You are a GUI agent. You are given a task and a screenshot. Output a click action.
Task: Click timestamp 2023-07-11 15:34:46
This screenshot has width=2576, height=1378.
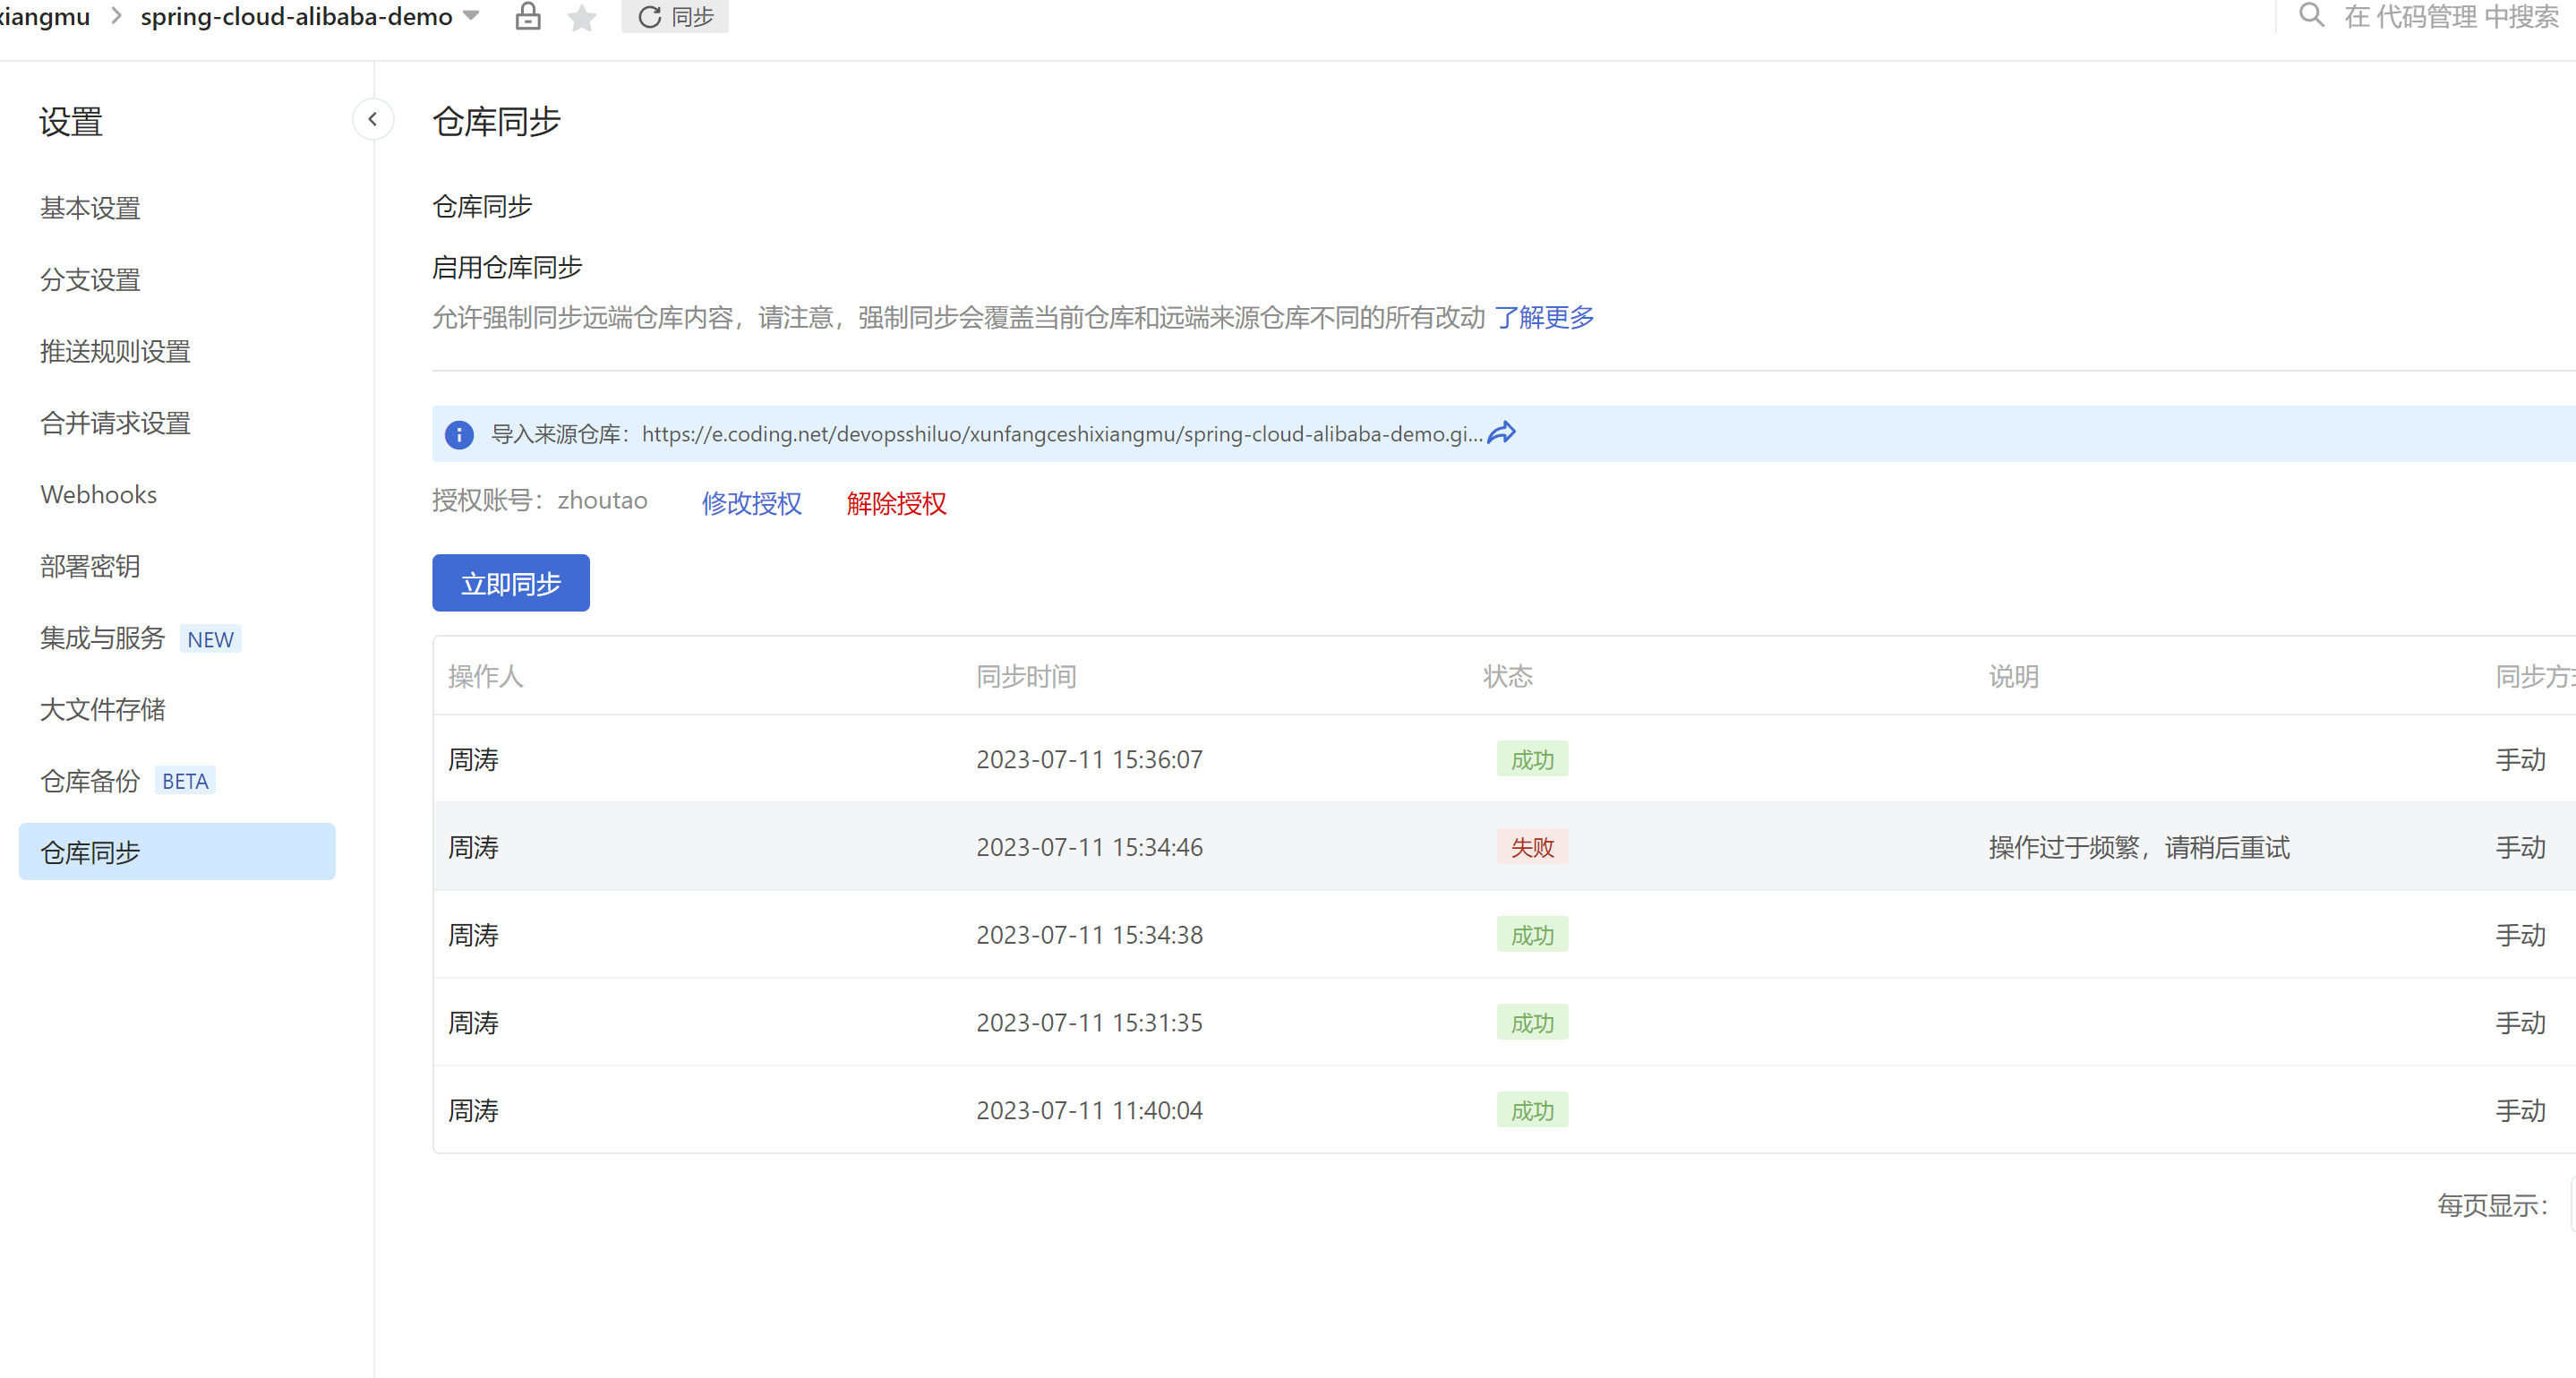1089,847
